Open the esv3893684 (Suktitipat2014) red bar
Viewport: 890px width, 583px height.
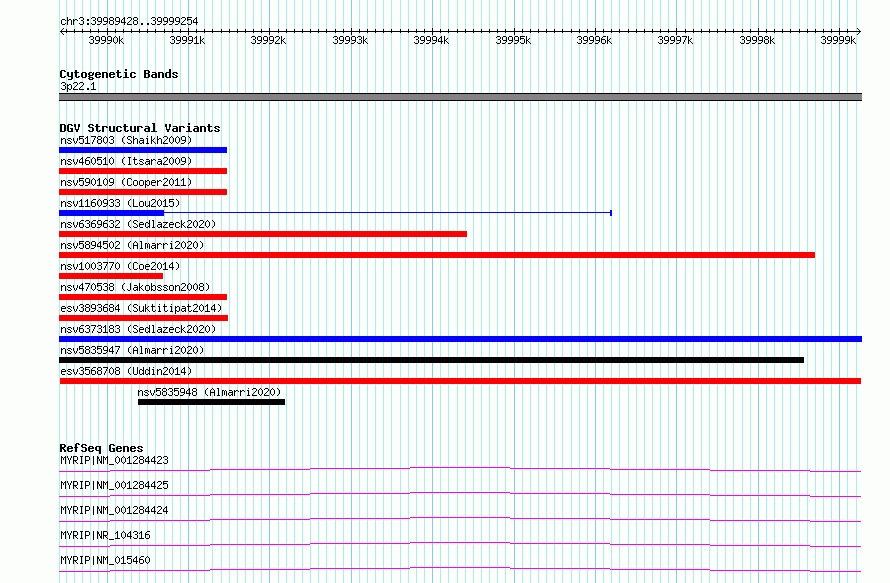point(144,318)
